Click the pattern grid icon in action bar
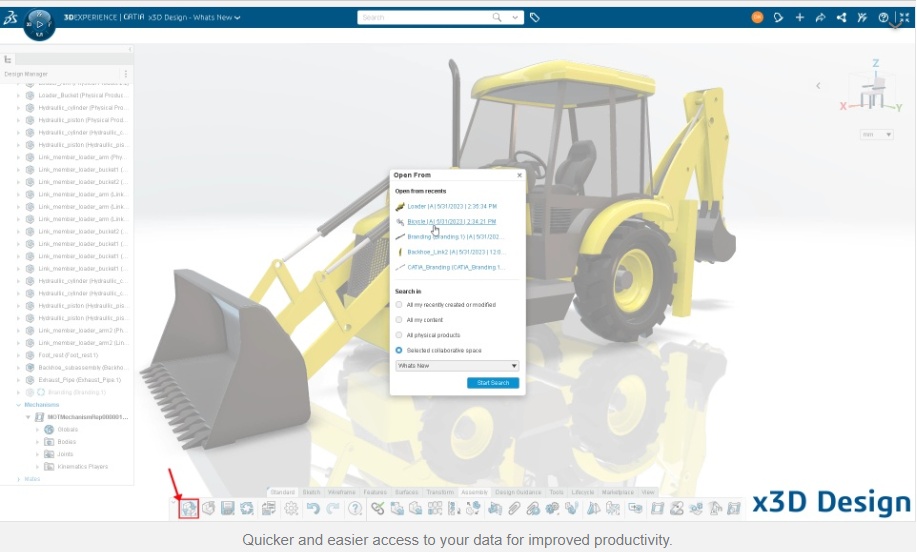This screenshot has height=552, width=917. tap(435, 509)
